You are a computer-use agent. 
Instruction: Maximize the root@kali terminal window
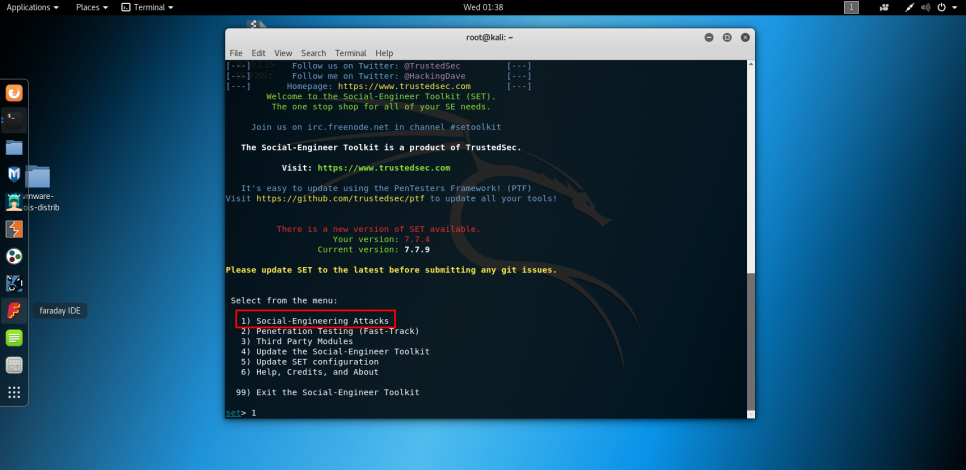727,38
